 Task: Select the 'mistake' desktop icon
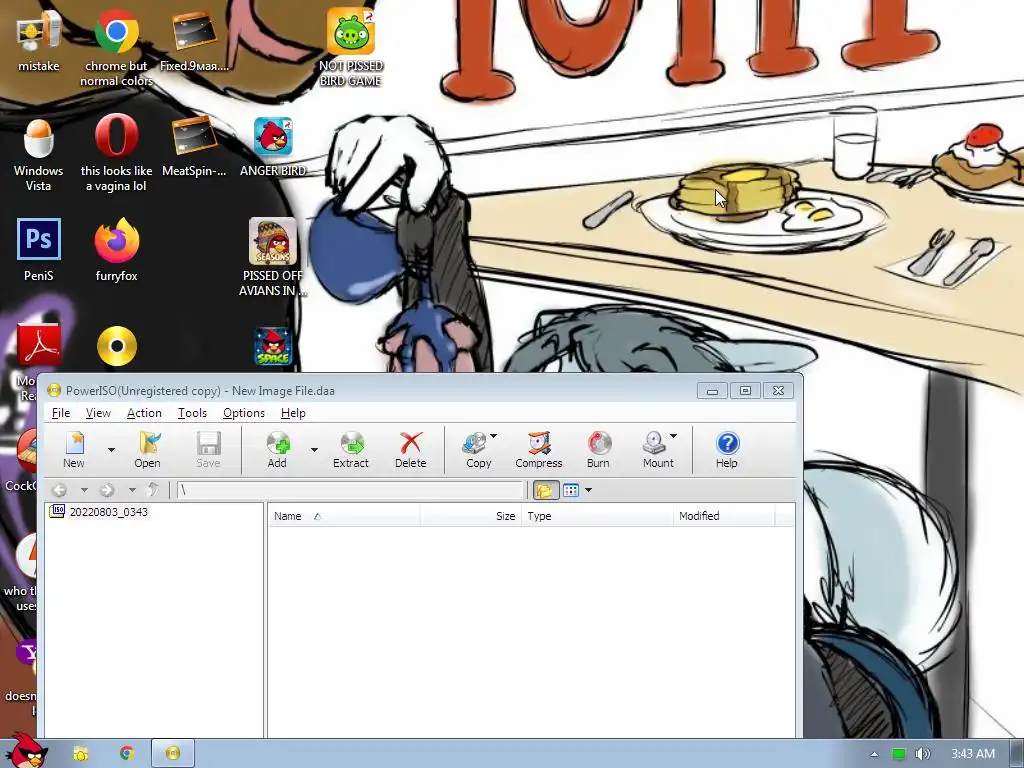39,40
